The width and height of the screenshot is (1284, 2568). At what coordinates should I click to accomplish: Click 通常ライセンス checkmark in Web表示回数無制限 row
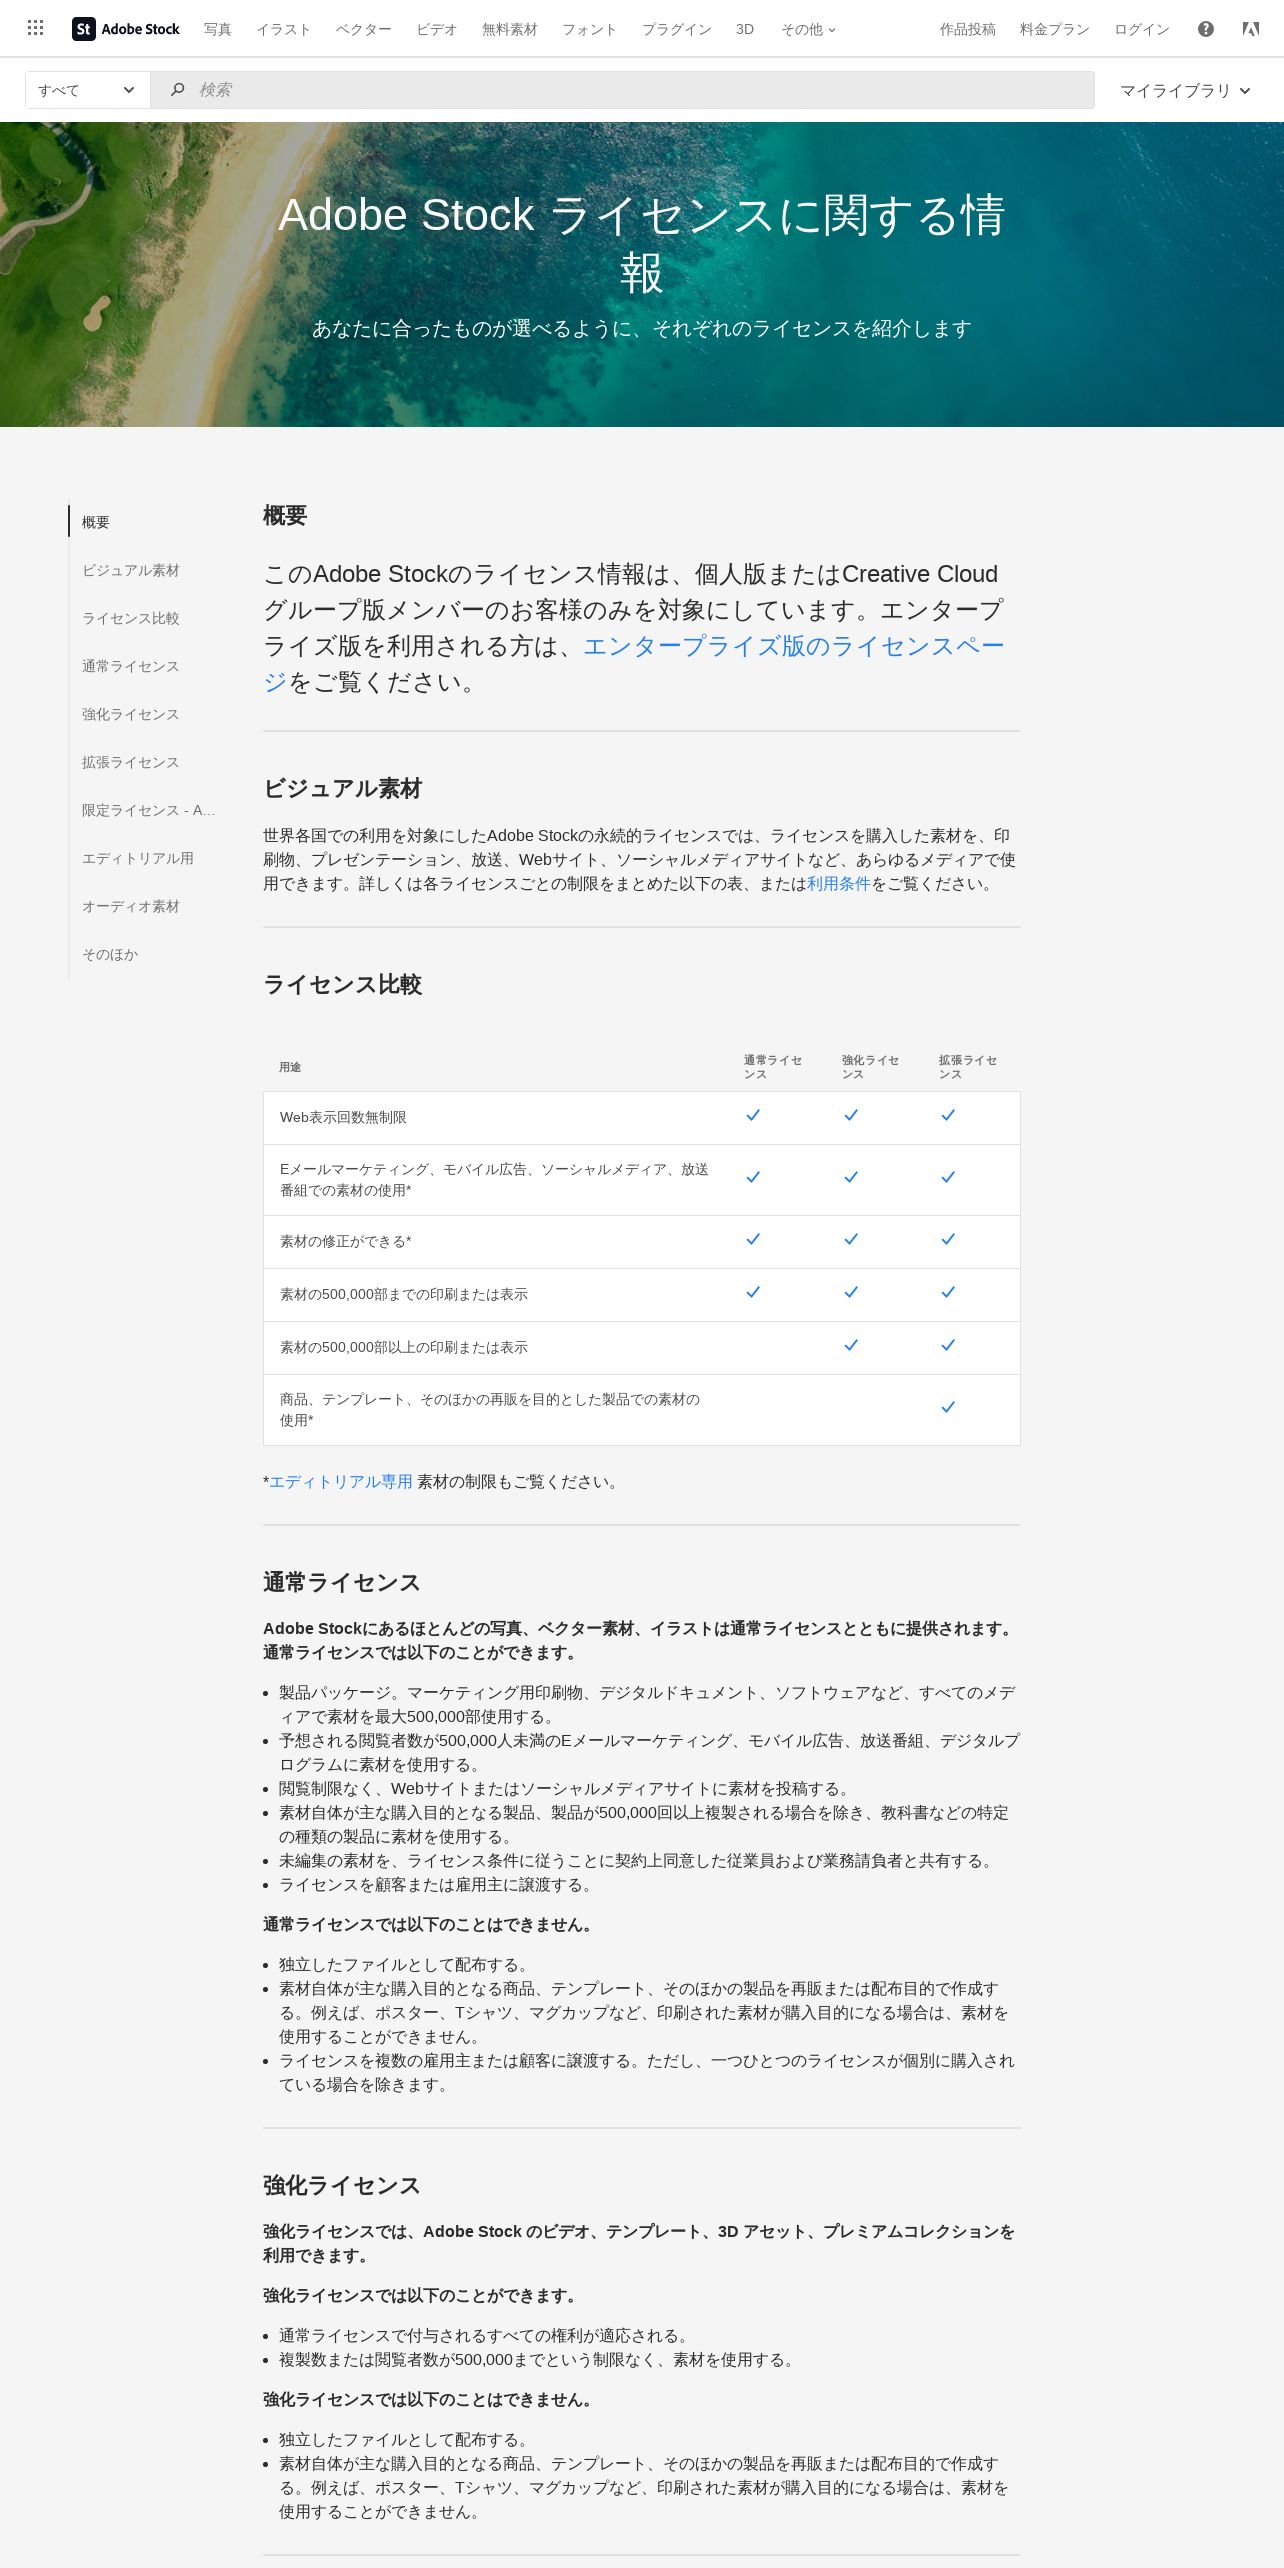tap(753, 1115)
